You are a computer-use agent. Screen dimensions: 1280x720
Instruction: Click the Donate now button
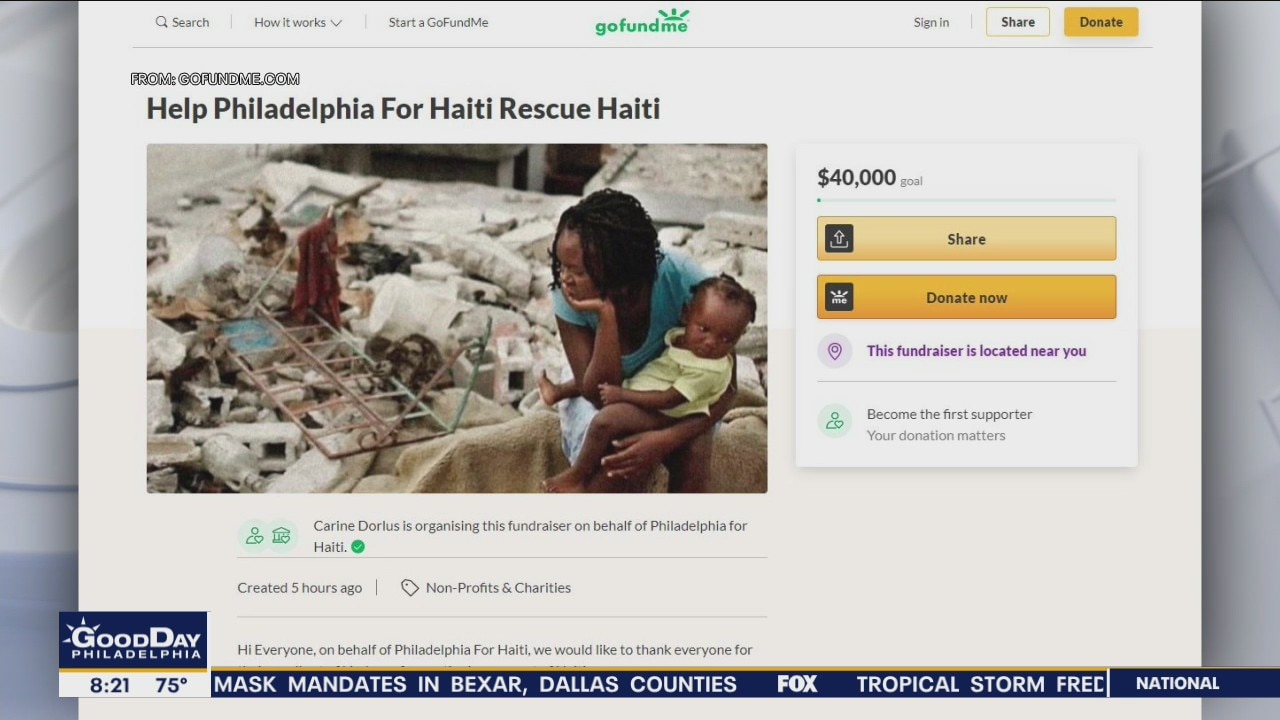(966, 297)
